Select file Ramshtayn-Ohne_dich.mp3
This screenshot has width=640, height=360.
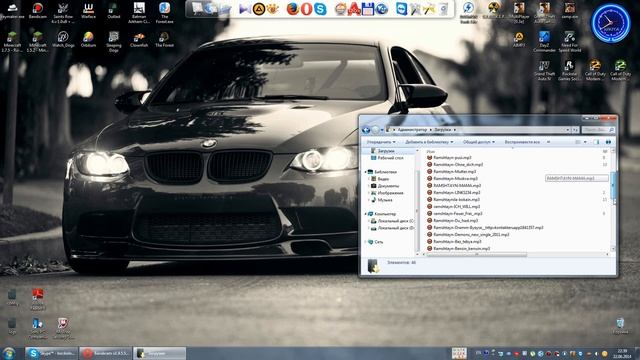click(455, 164)
